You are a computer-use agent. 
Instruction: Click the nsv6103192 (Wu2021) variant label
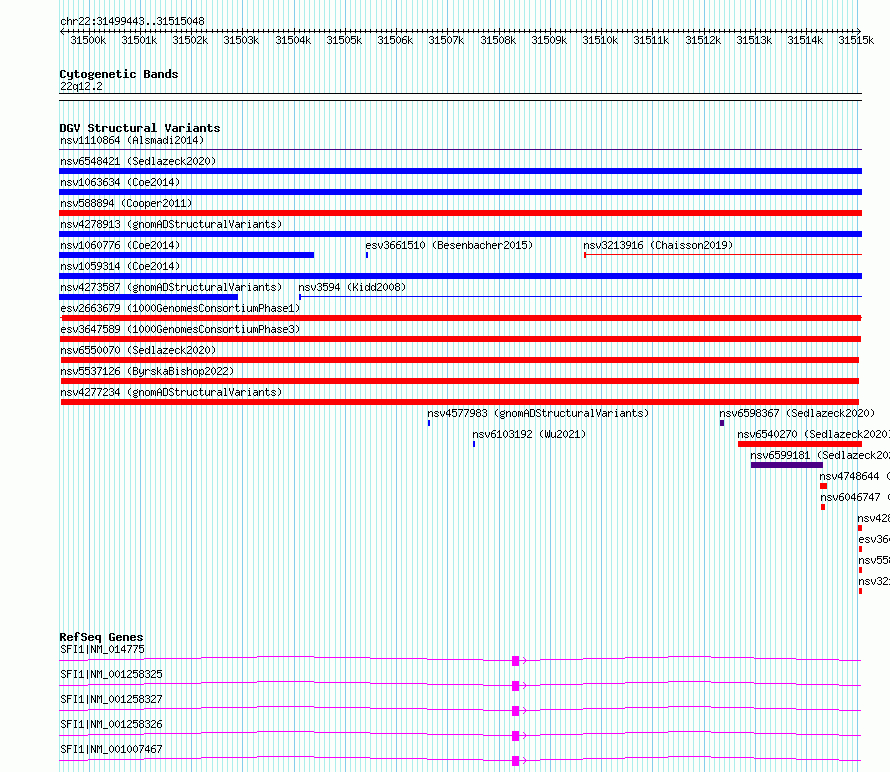tap(529, 434)
